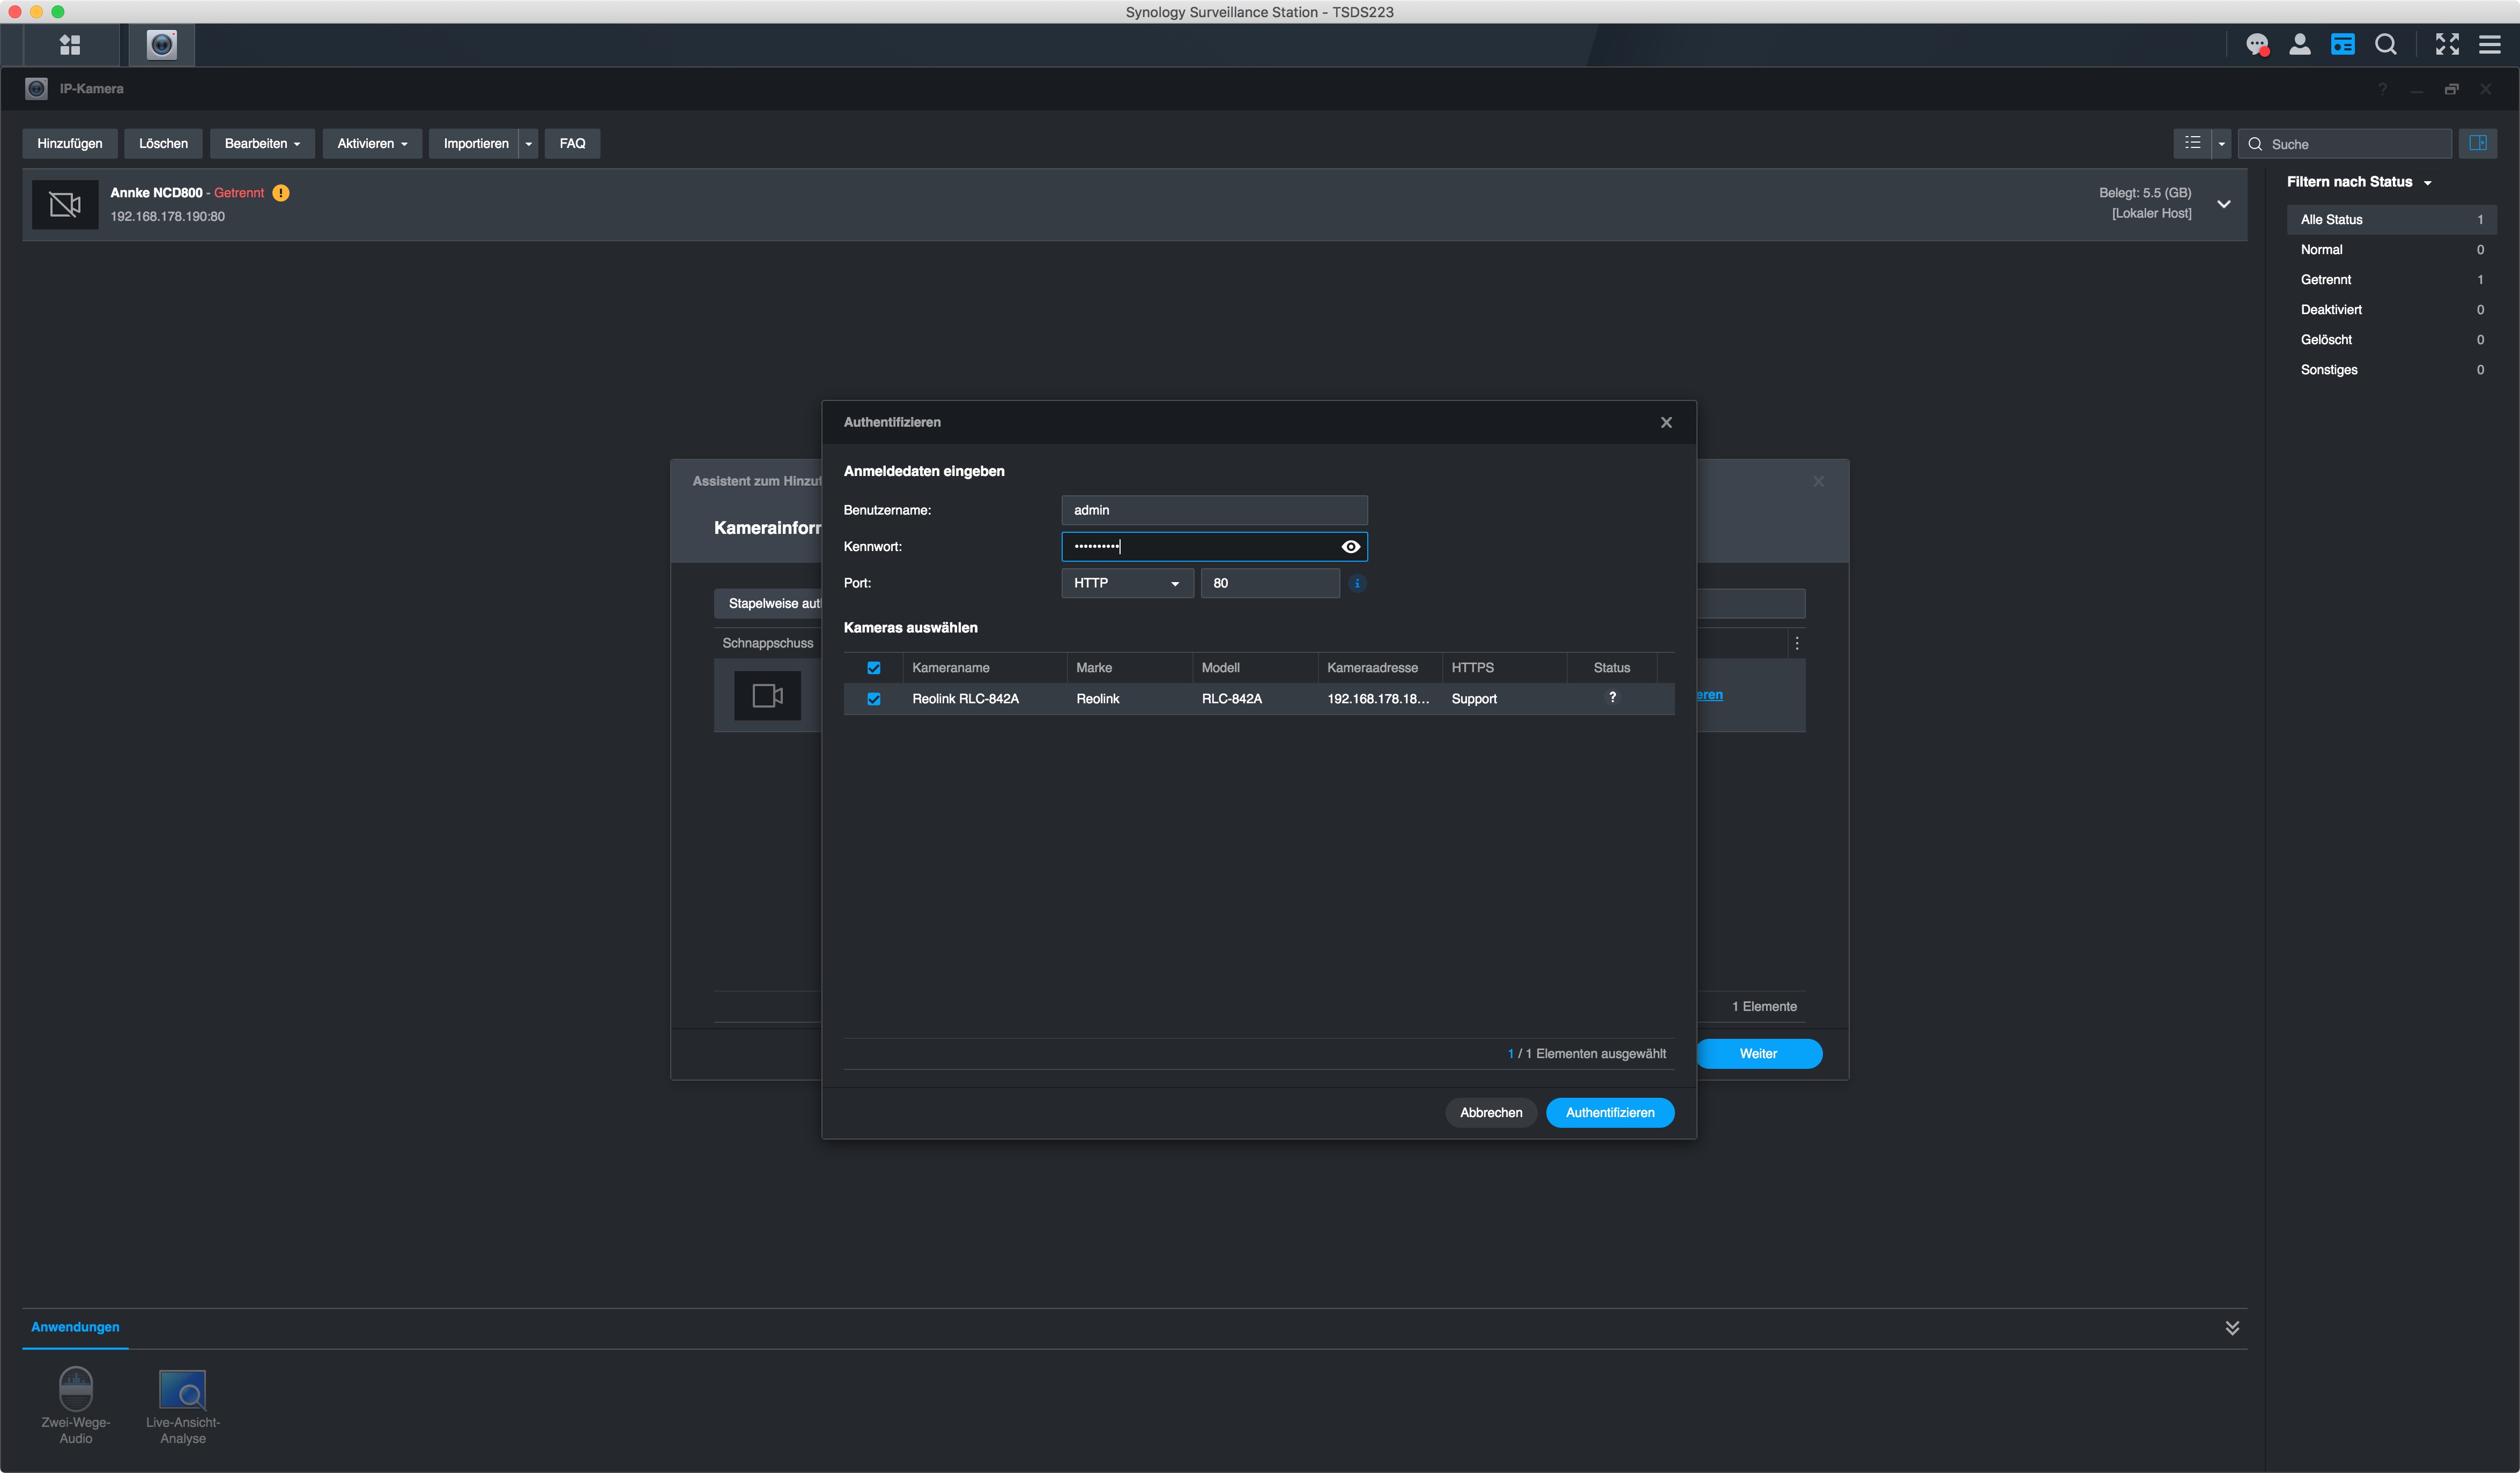Open the top bar search icon
This screenshot has width=2520, height=1473.
coord(2385,44)
